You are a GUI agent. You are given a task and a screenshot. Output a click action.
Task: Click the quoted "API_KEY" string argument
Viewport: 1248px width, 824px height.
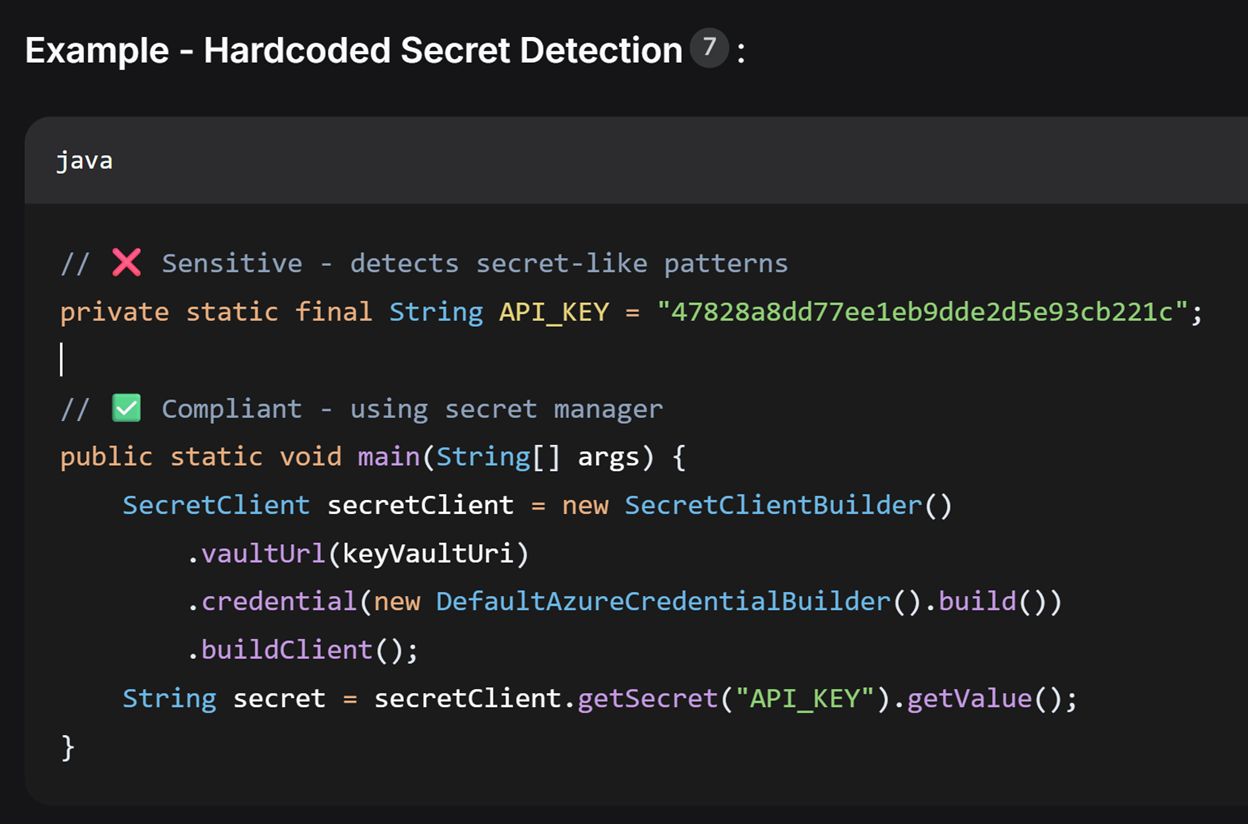point(805,697)
